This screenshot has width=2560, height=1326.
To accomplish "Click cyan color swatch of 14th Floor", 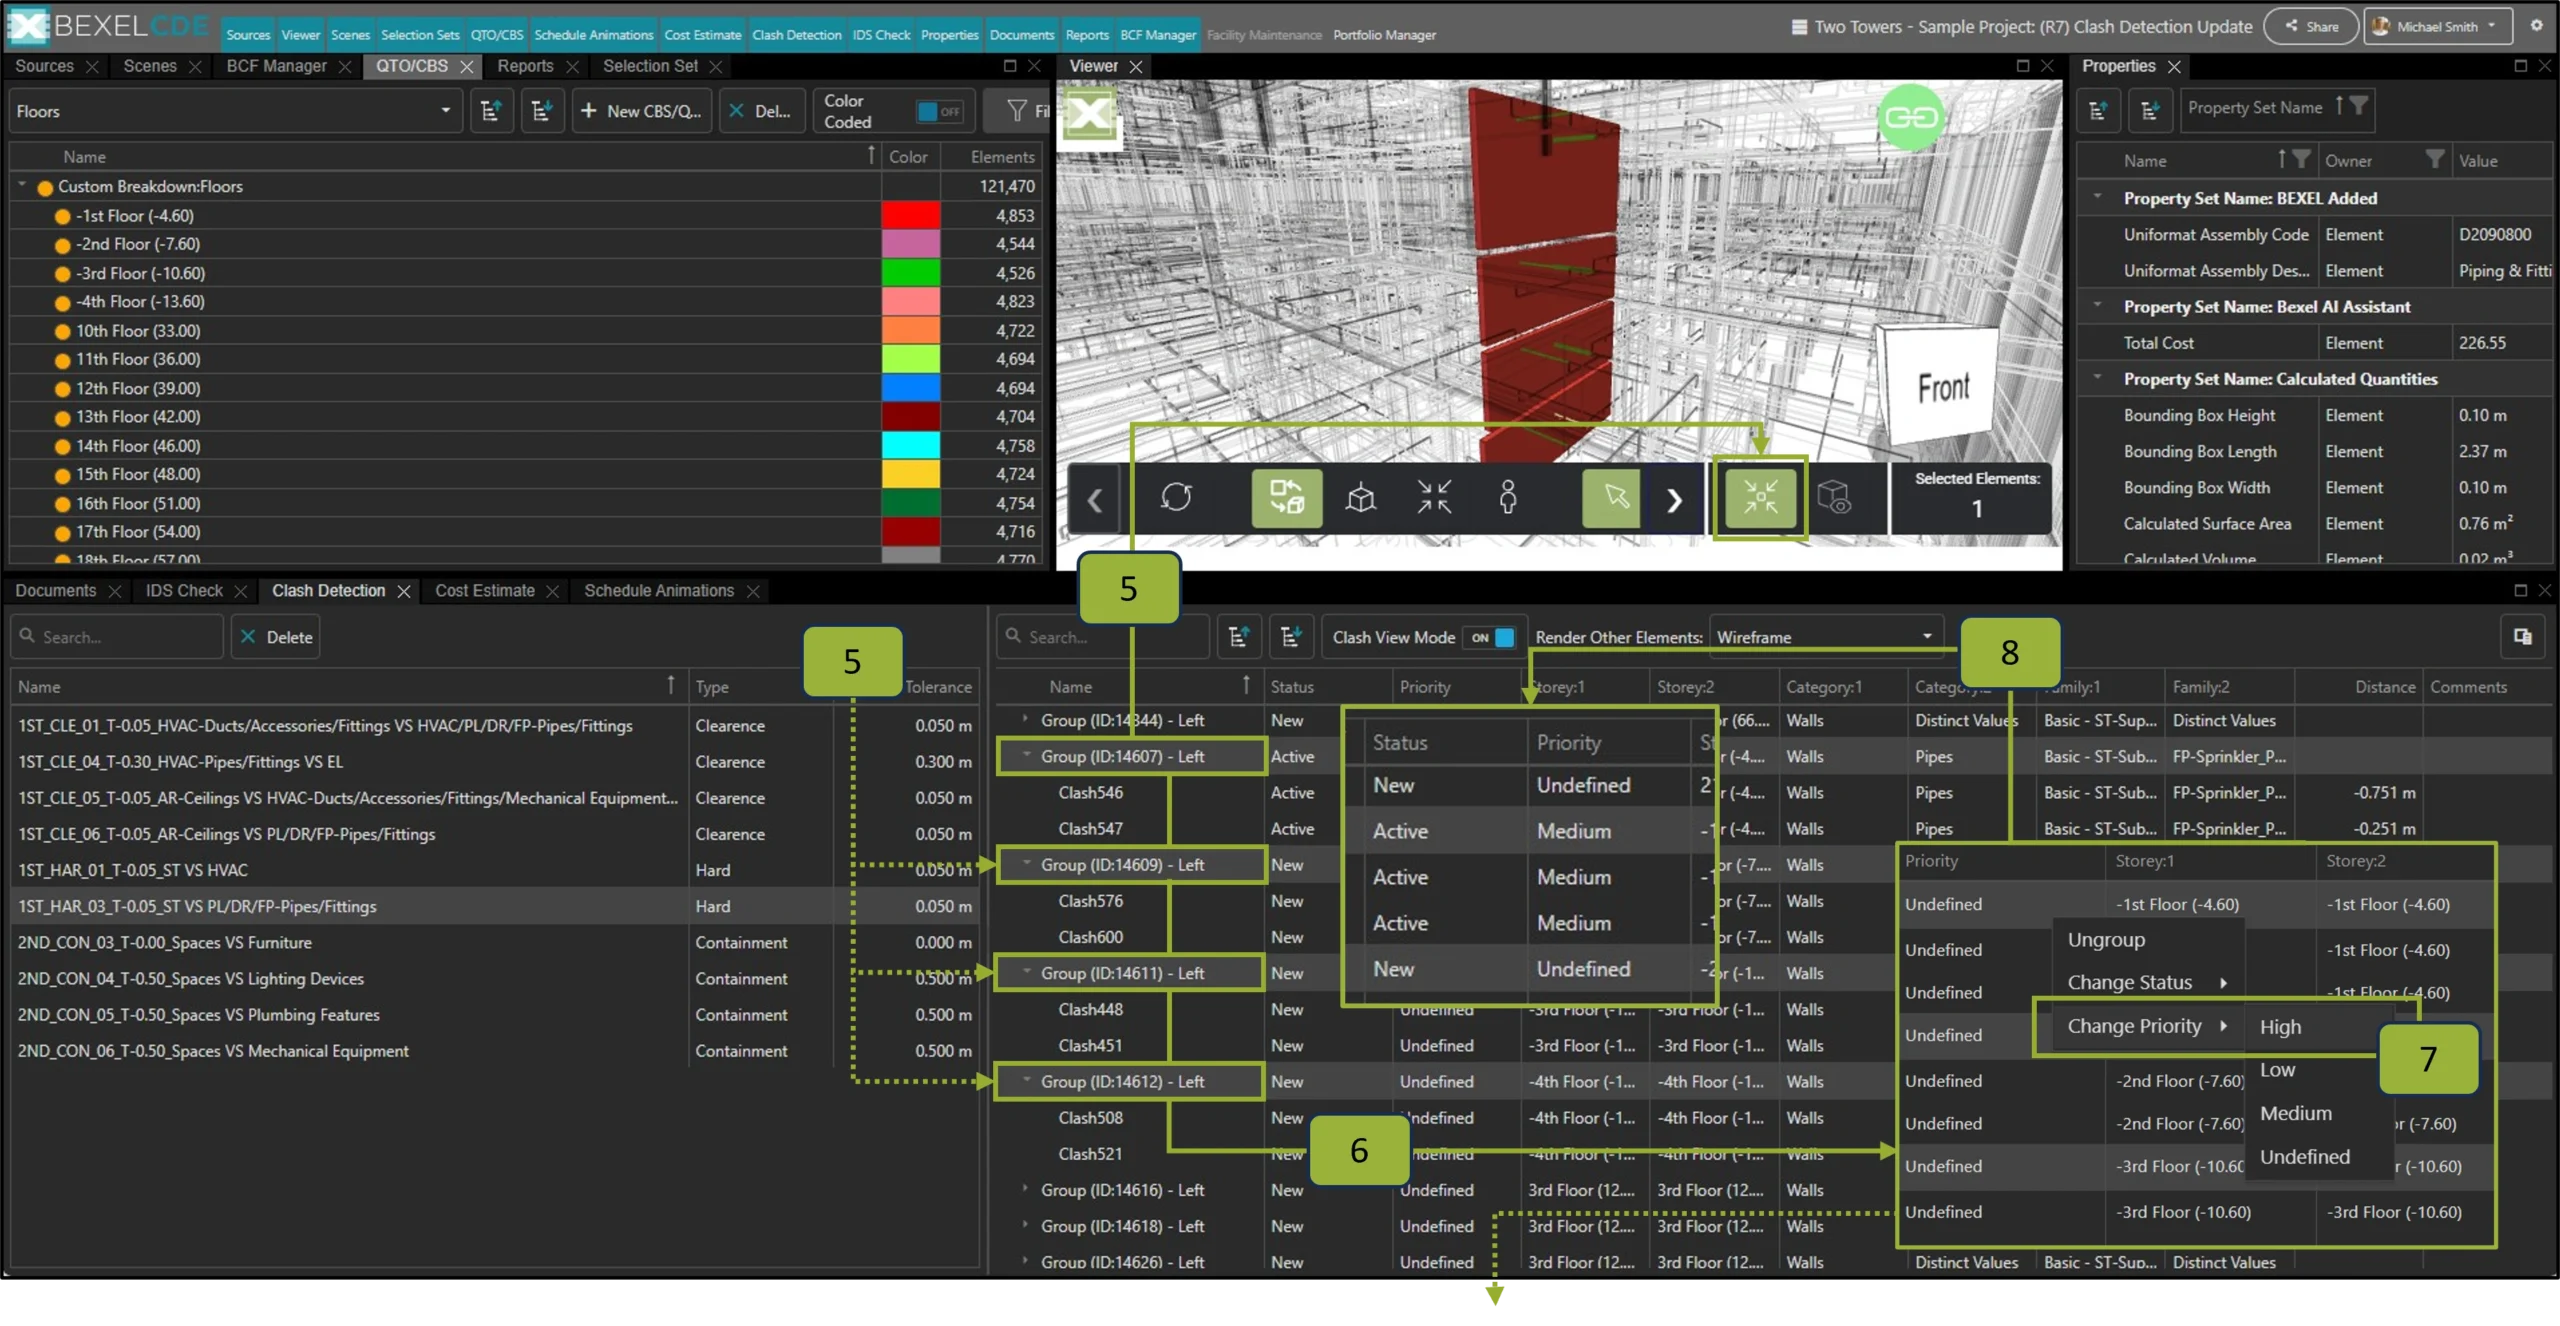I will [910, 445].
